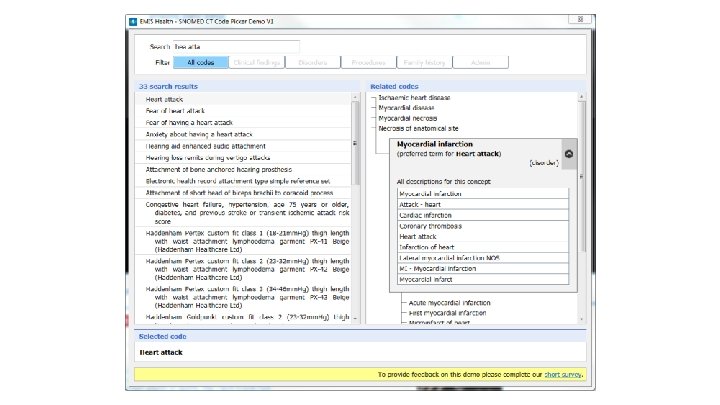Open 'Microinfarct of heart' child code

pos(439,322)
